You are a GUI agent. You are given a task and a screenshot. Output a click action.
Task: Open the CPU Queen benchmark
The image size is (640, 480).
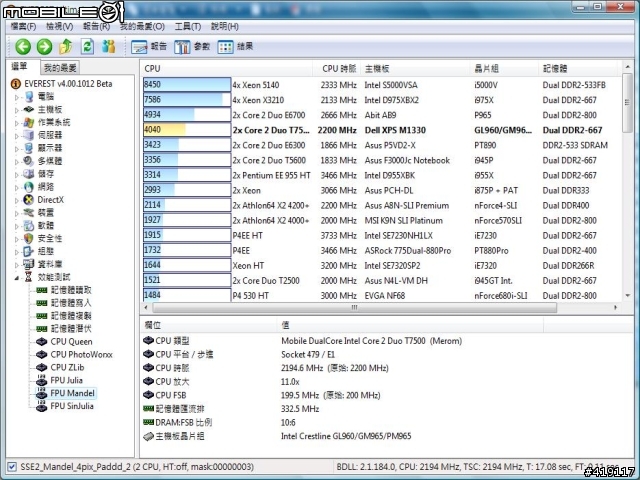click(x=64, y=342)
